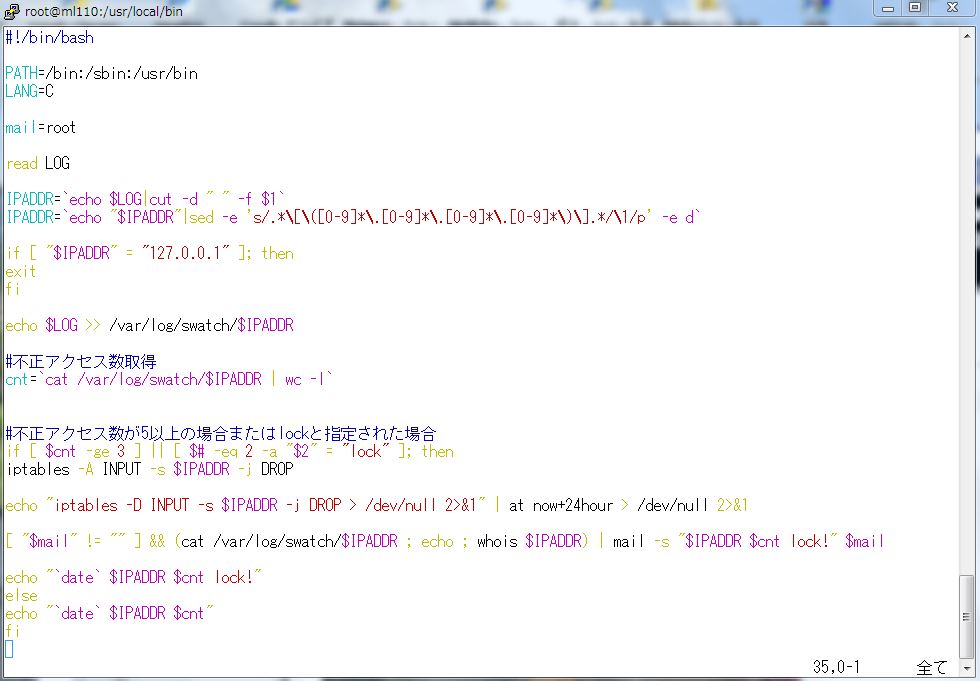Click the 35,0-1 cursor position indicator
This screenshot has width=980, height=681.
(x=836, y=667)
